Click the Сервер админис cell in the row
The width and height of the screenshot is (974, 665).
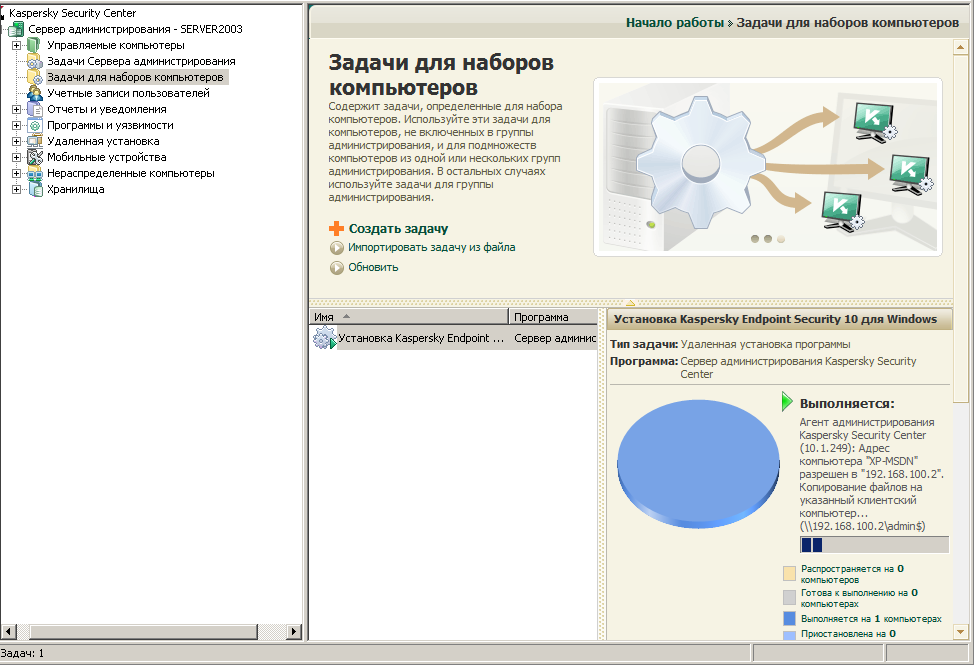click(554, 338)
